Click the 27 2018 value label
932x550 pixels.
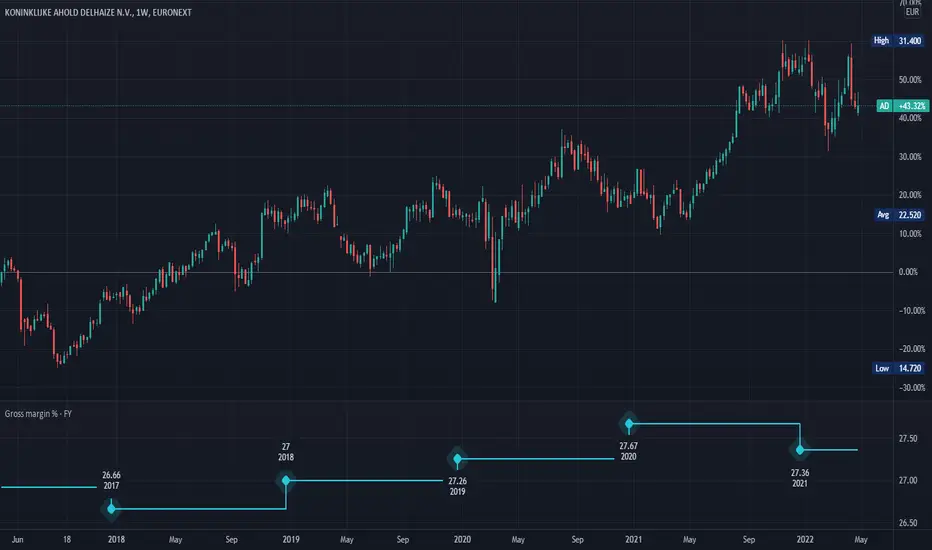(286, 452)
